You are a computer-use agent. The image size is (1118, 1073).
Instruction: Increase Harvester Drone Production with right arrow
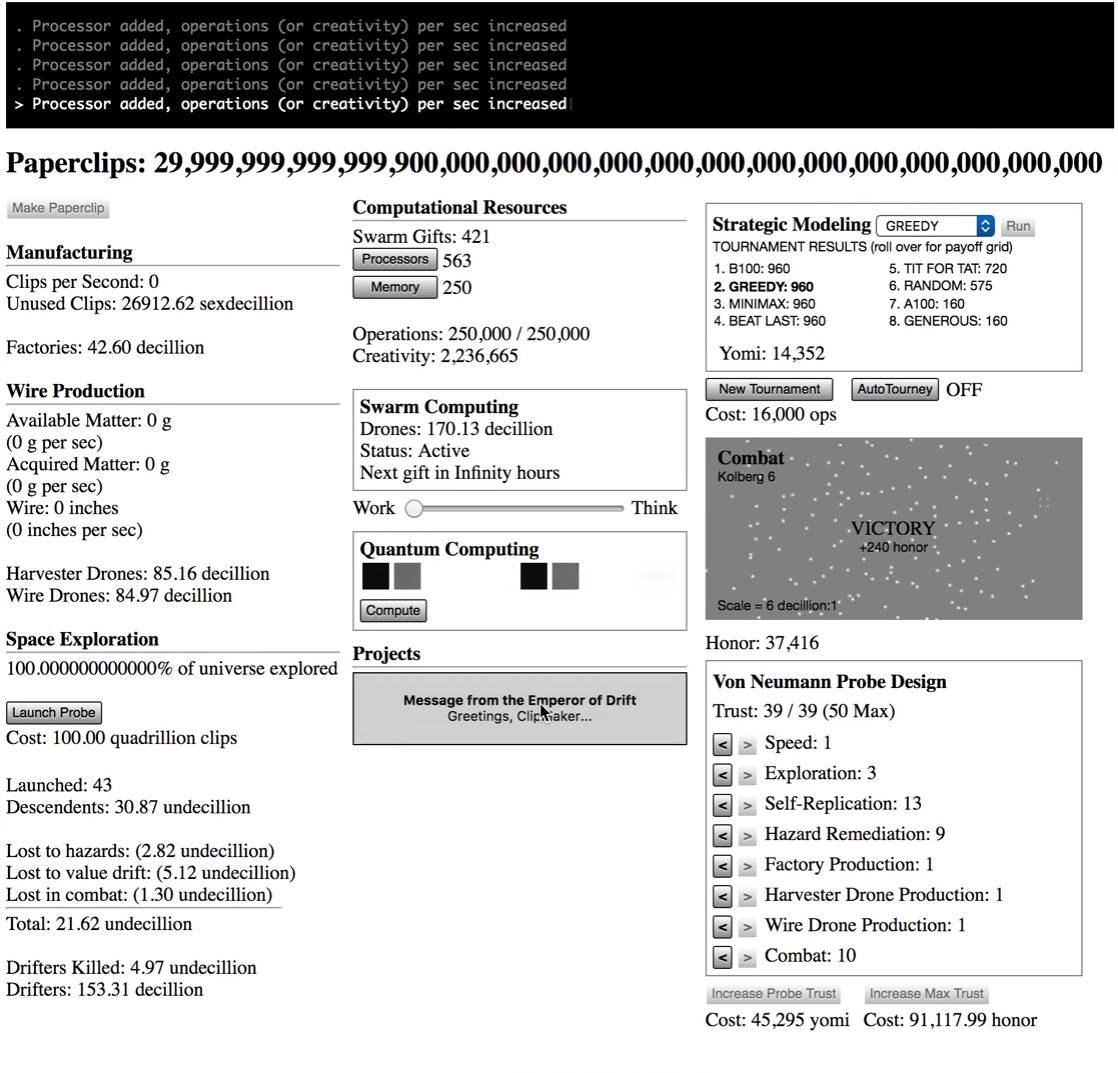click(747, 897)
